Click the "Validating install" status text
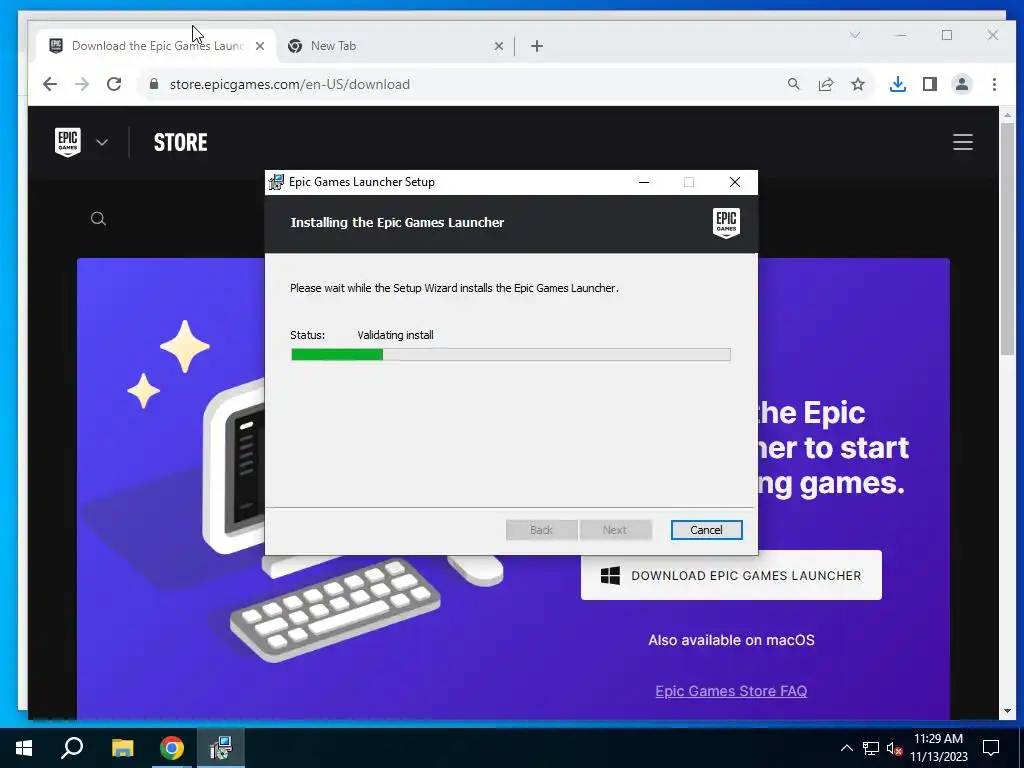This screenshot has height=768, width=1024. pos(395,335)
